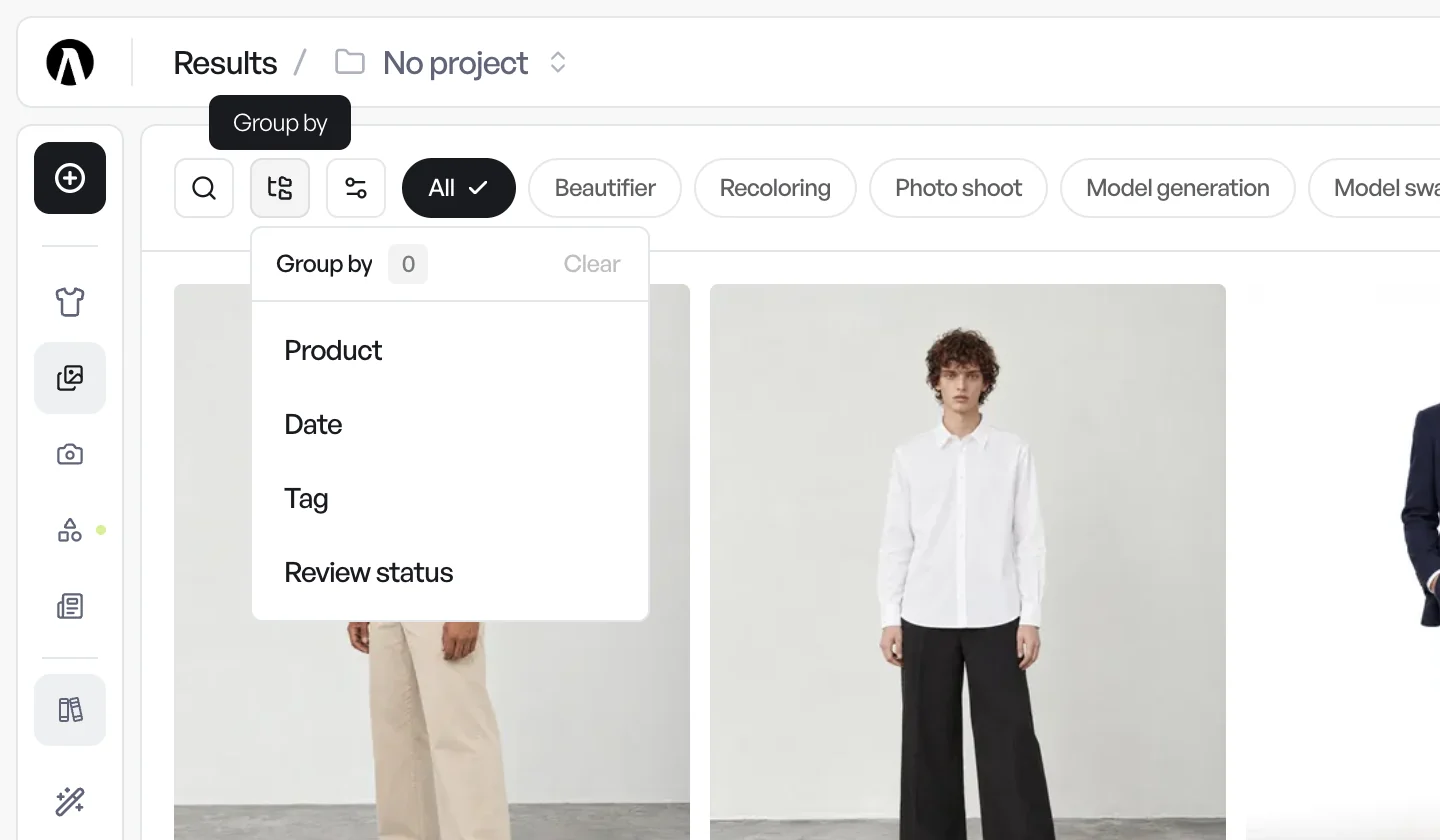Select the partially visible Model swap chip

(1375, 188)
